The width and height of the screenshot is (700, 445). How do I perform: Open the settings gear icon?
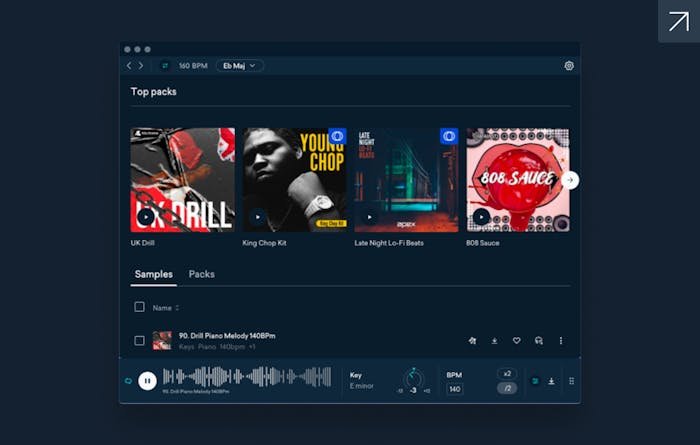click(x=569, y=66)
